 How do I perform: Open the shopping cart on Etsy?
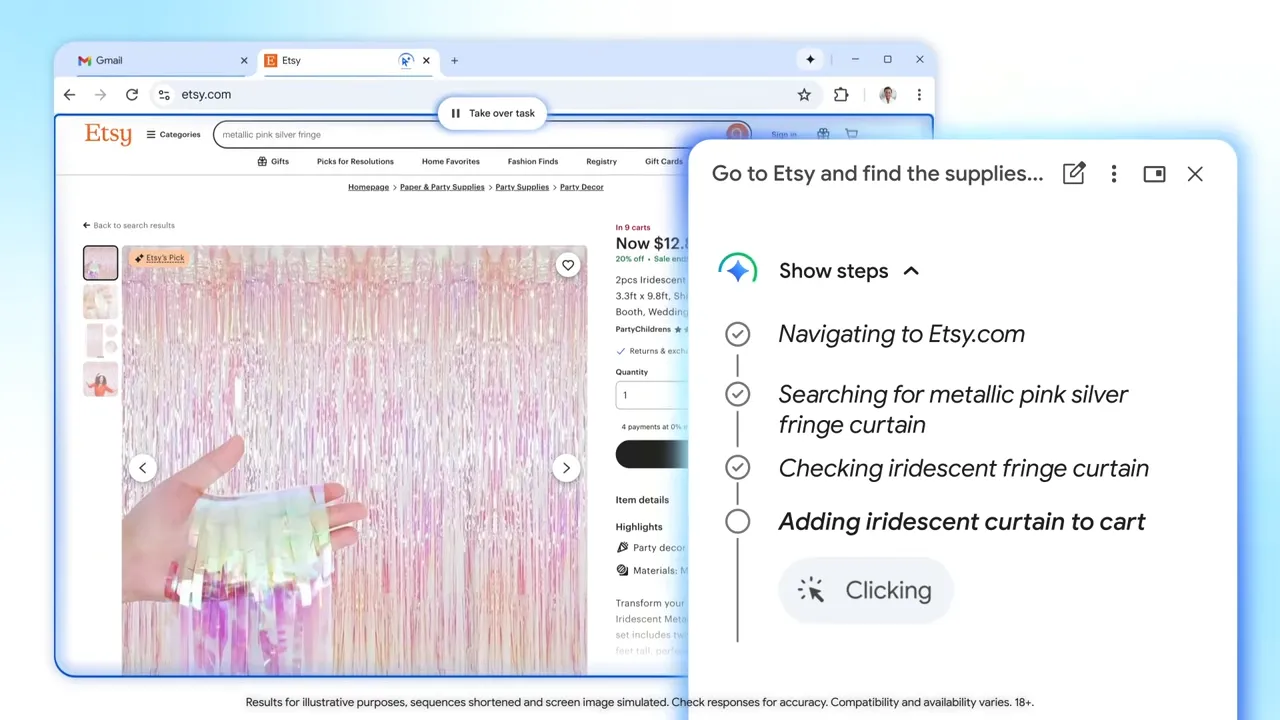851,134
